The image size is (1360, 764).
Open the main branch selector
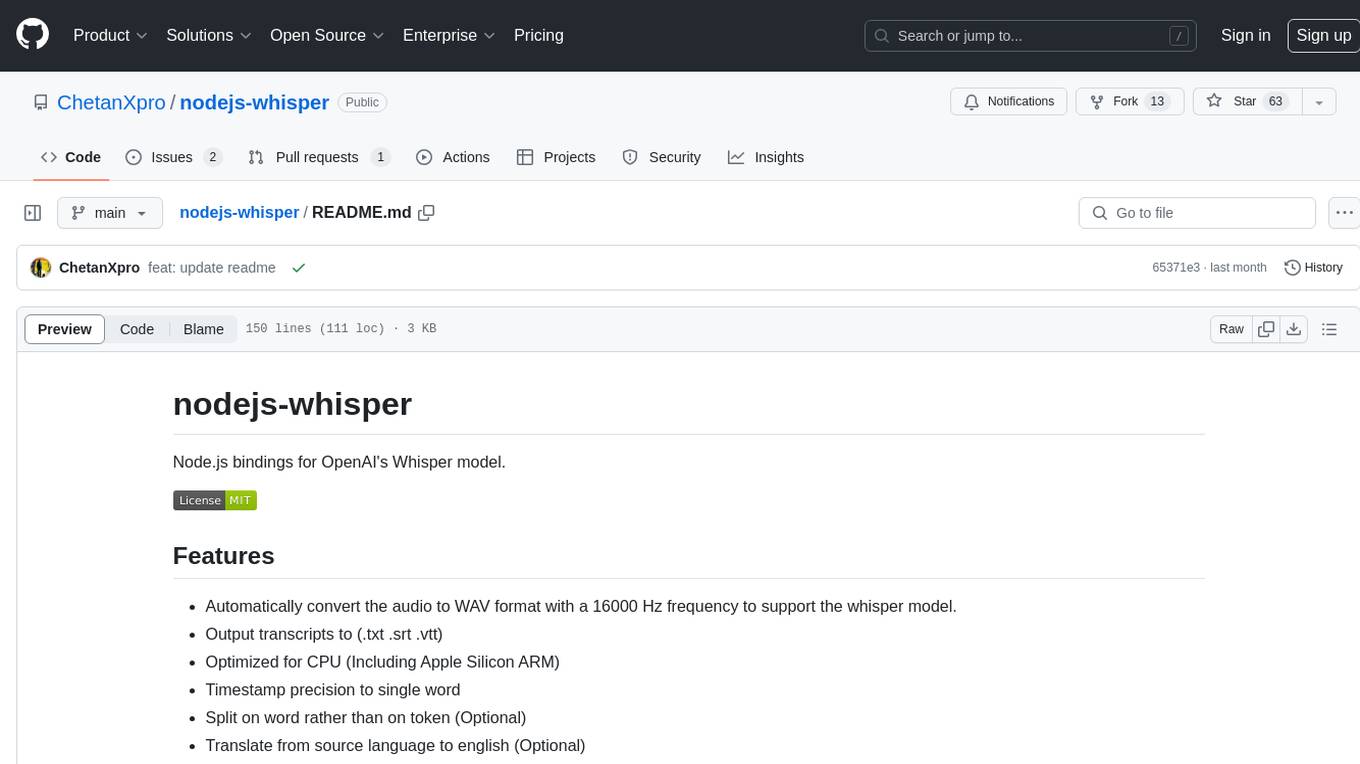[109, 213]
